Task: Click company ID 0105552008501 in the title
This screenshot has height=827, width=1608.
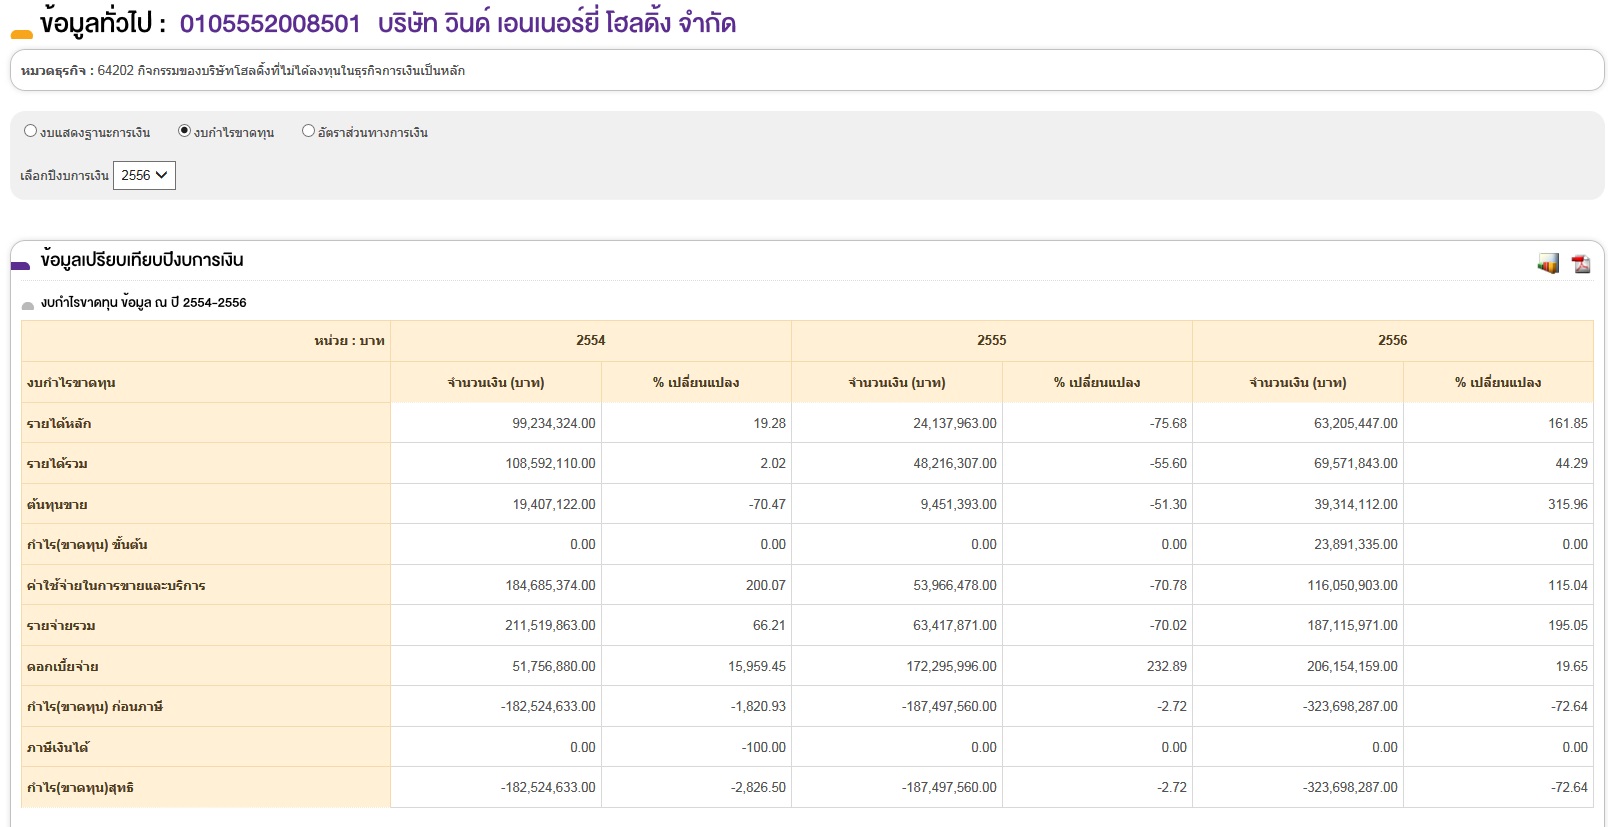Action: [270, 24]
